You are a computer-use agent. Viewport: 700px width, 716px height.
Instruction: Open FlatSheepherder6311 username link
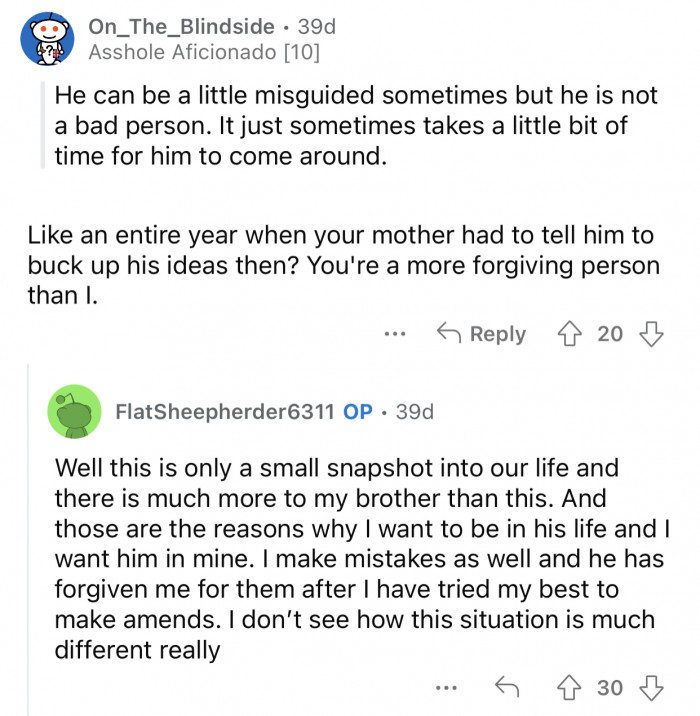tap(225, 412)
